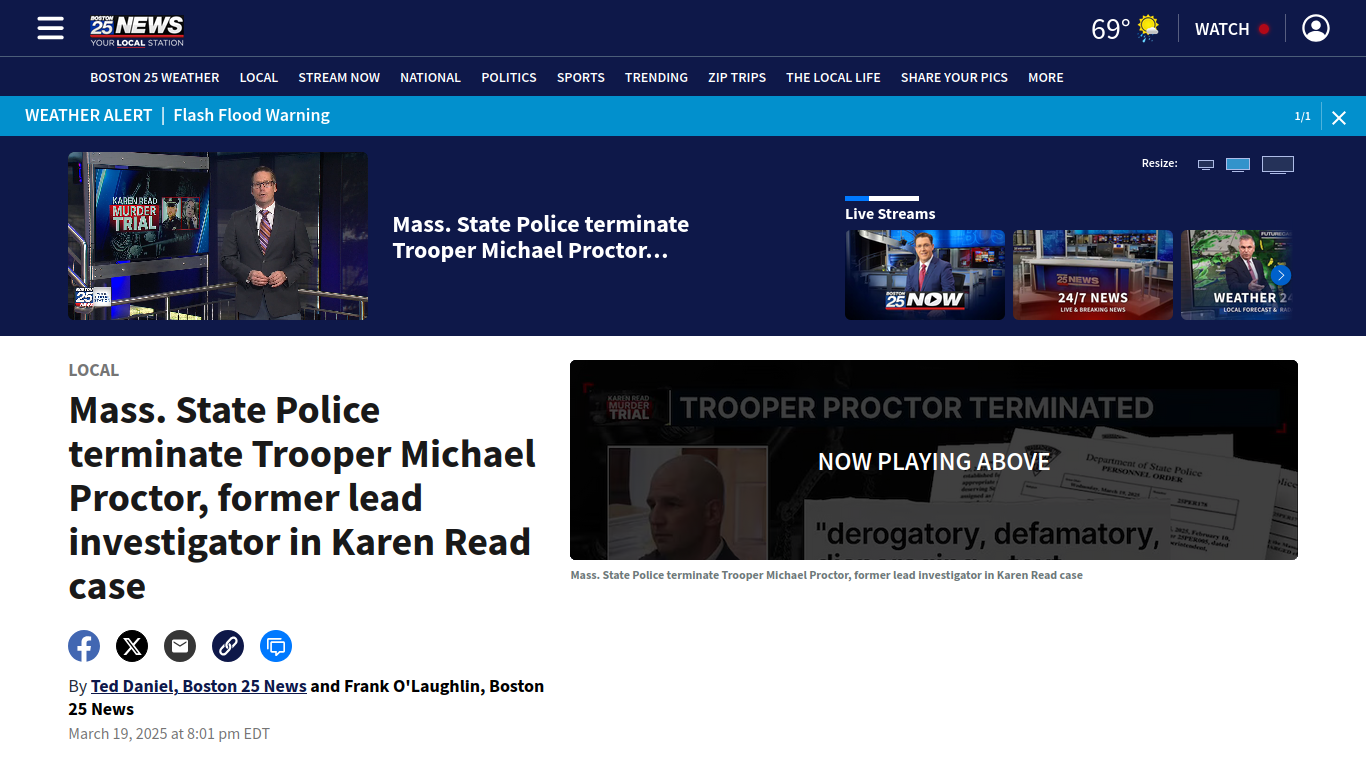Screen dimensions: 1366x768
Task: Show next live streams with arrow
Action: (x=1281, y=275)
